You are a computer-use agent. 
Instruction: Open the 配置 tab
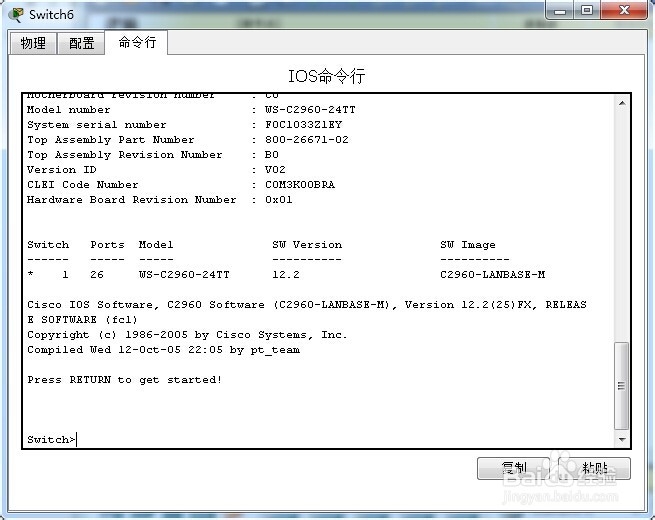pyautogui.click(x=81, y=43)
